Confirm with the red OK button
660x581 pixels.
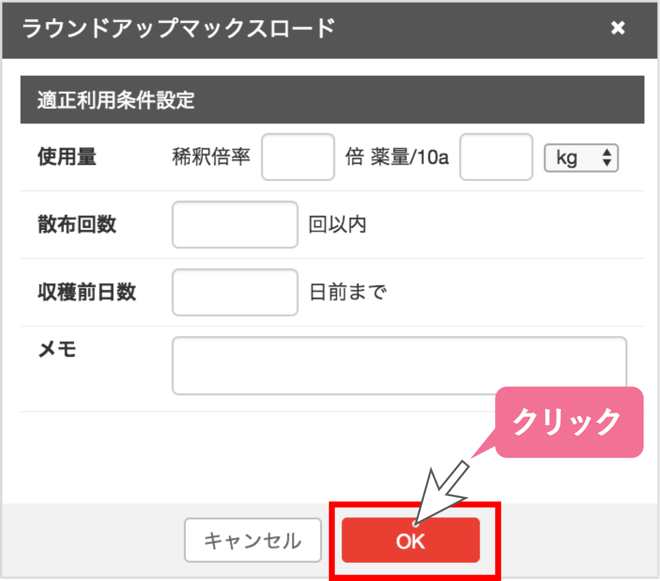click(410, 540)
